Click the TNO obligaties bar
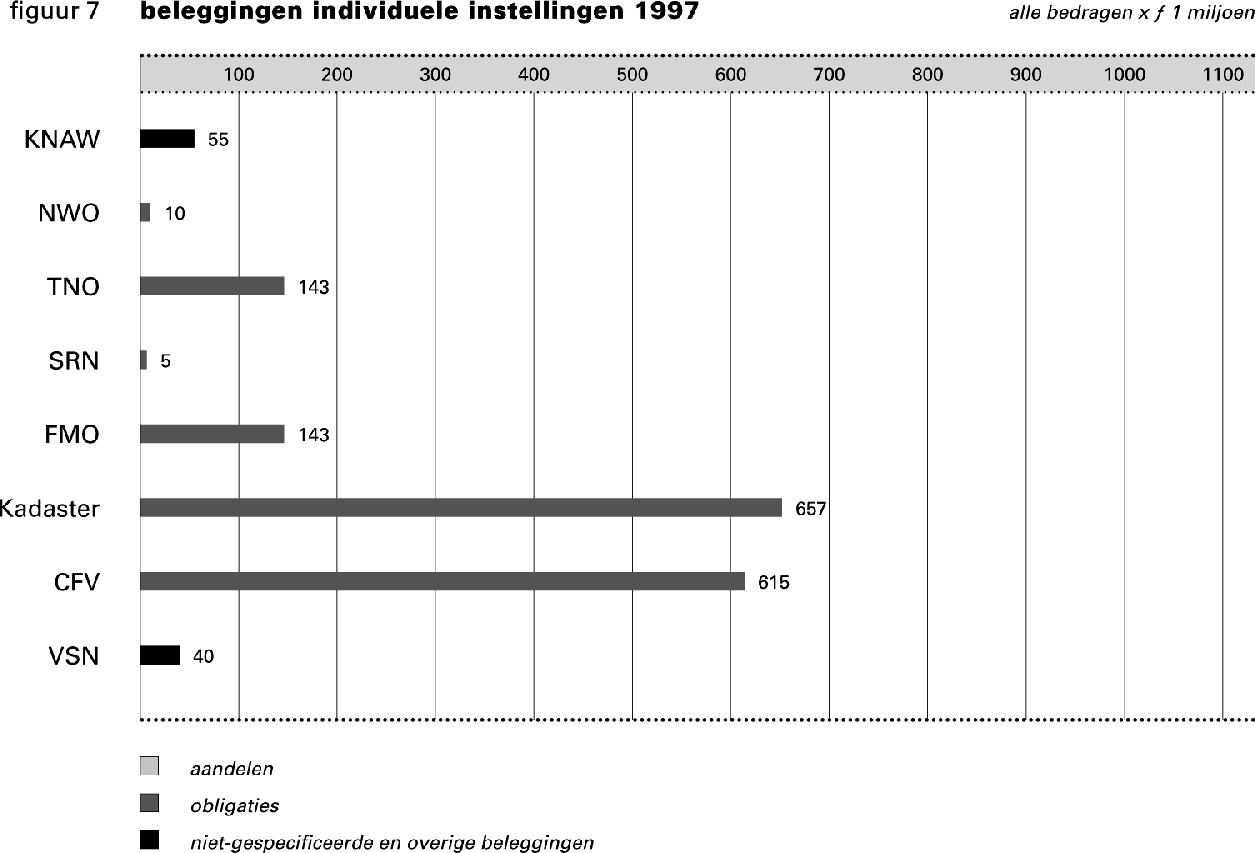This screenshot has height=853, width=1255. click(x=210, y=287)
